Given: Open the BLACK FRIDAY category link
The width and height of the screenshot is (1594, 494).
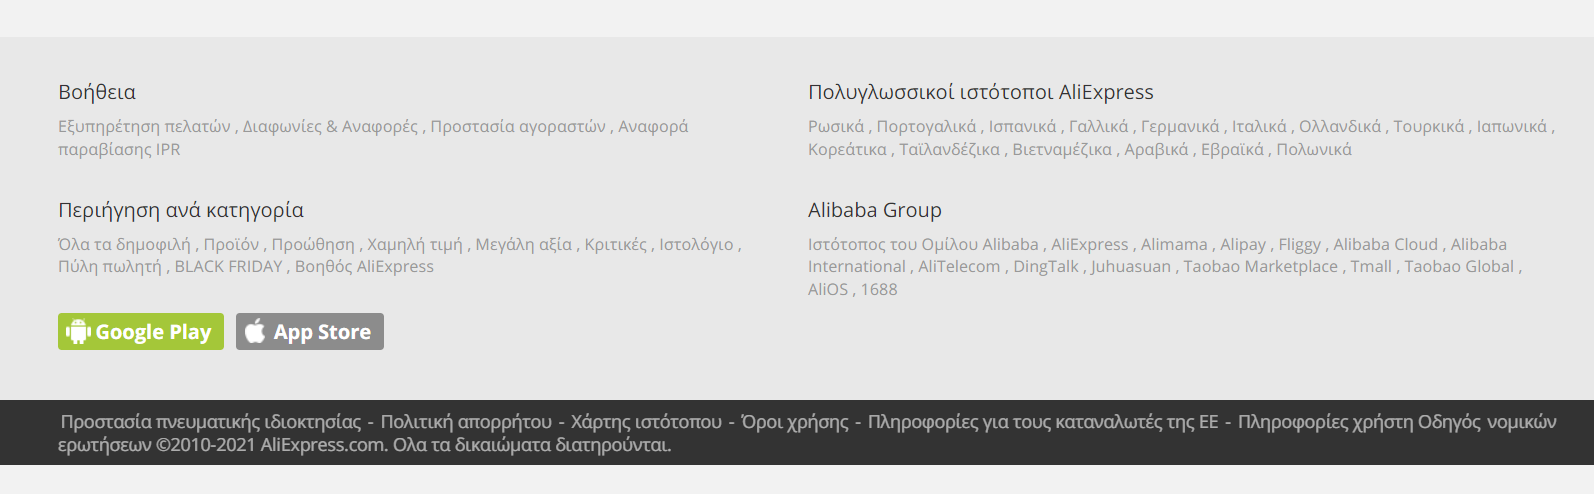Looking at the screenshot, I should pyautogui.click(x=228, y=266).
